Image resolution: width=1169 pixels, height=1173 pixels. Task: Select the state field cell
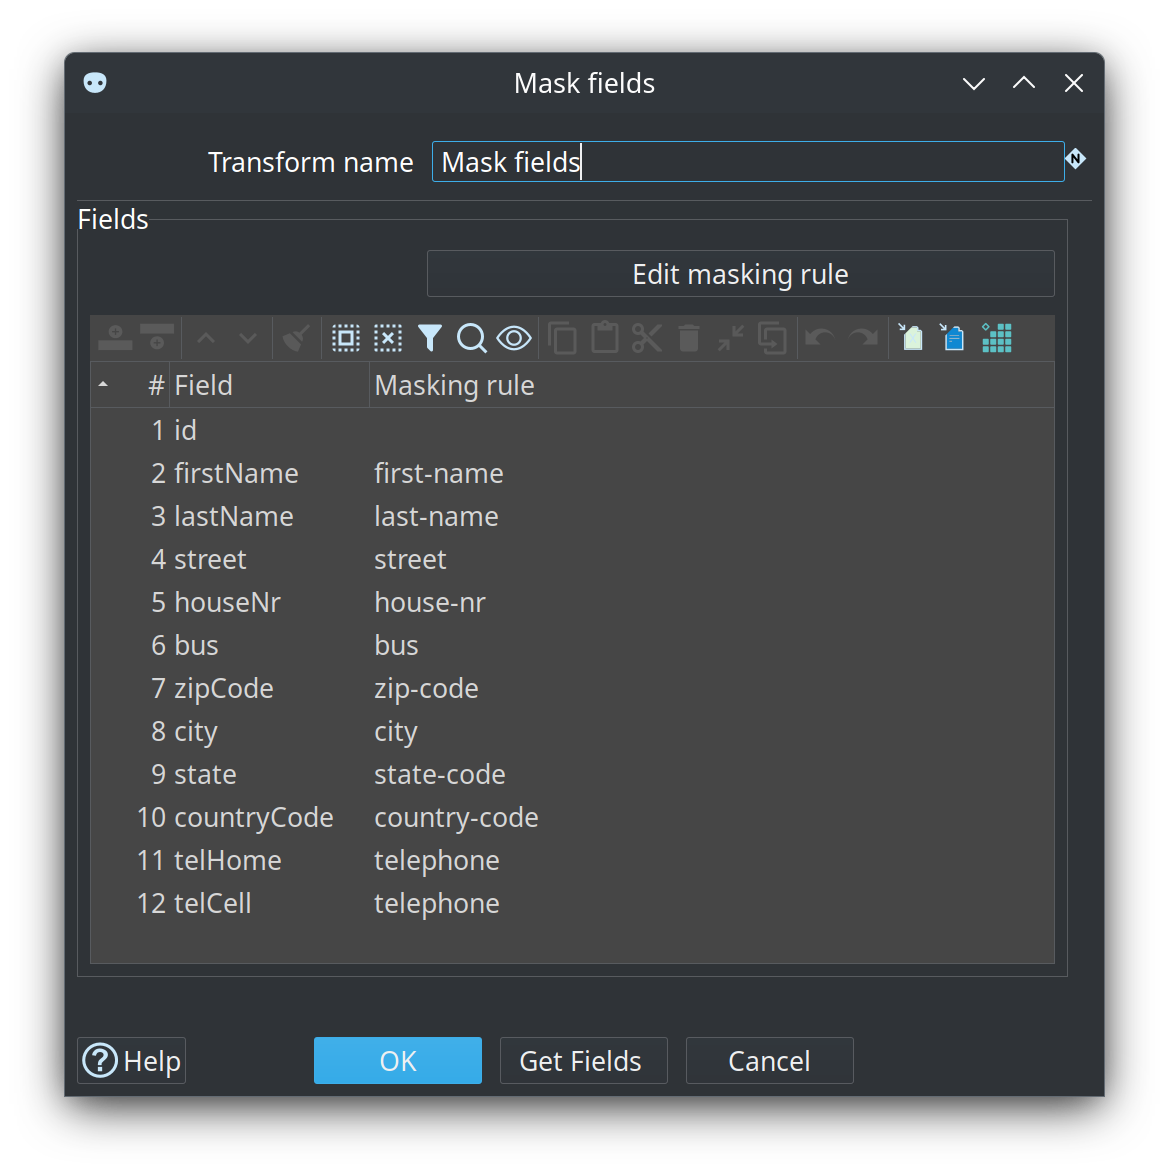coord(269,774)
